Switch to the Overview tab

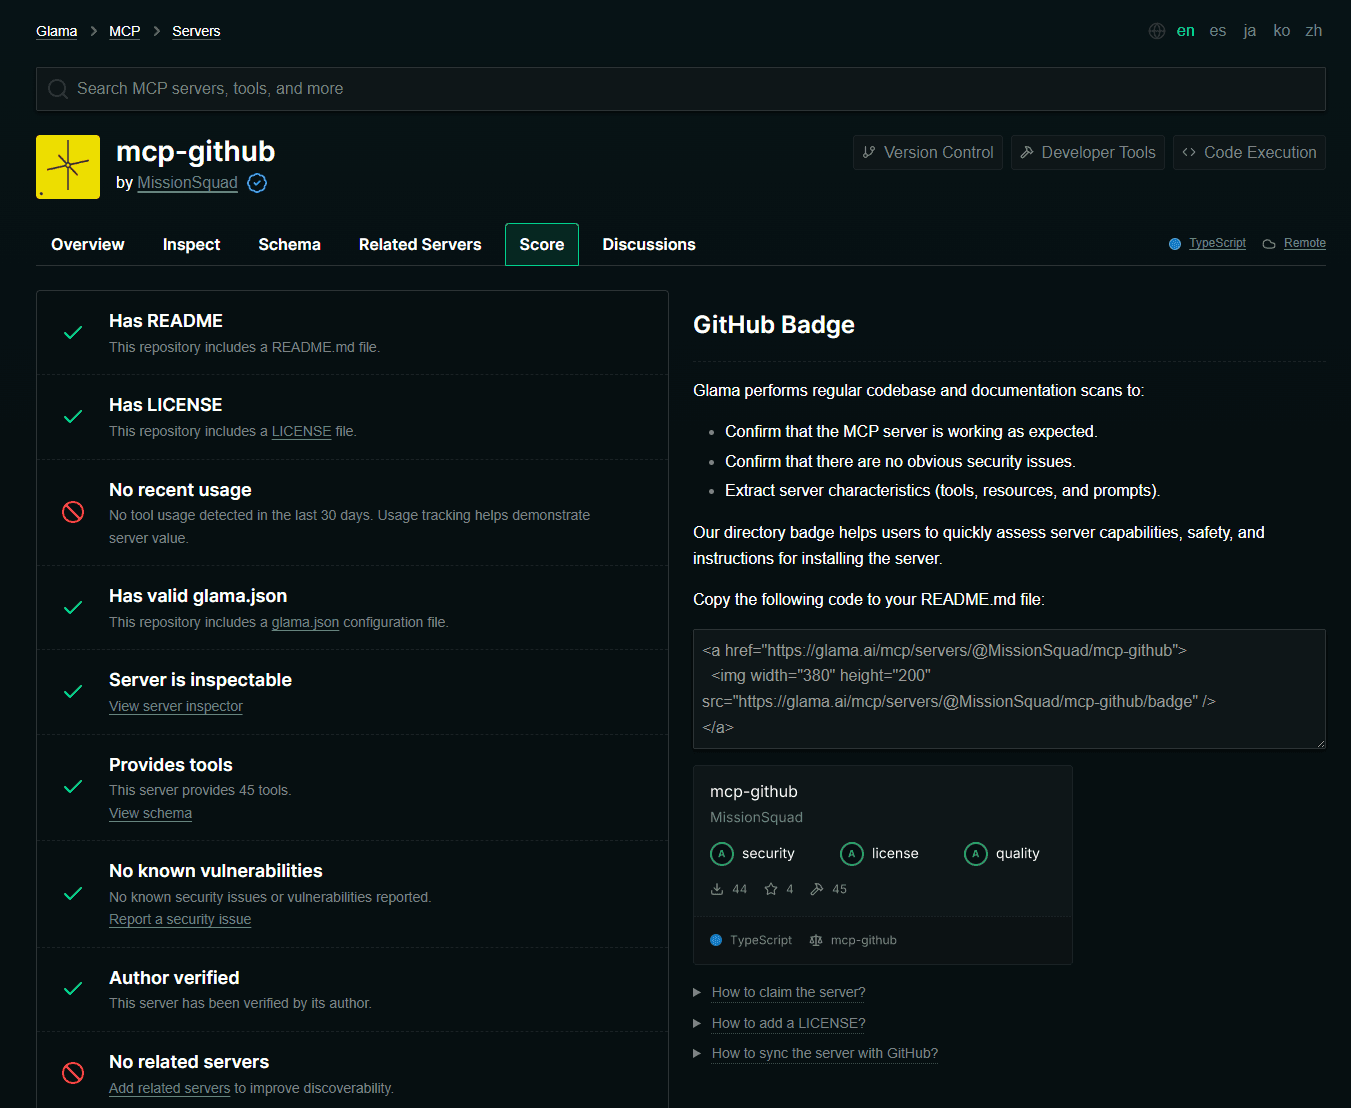87,244
